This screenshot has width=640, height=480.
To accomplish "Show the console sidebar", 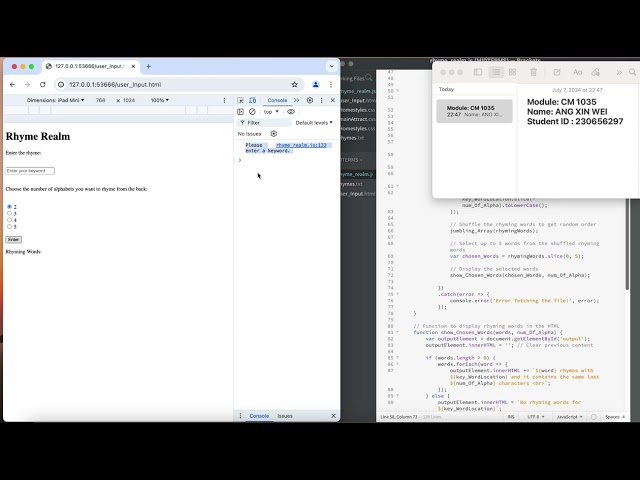I will tap(240, 111).
